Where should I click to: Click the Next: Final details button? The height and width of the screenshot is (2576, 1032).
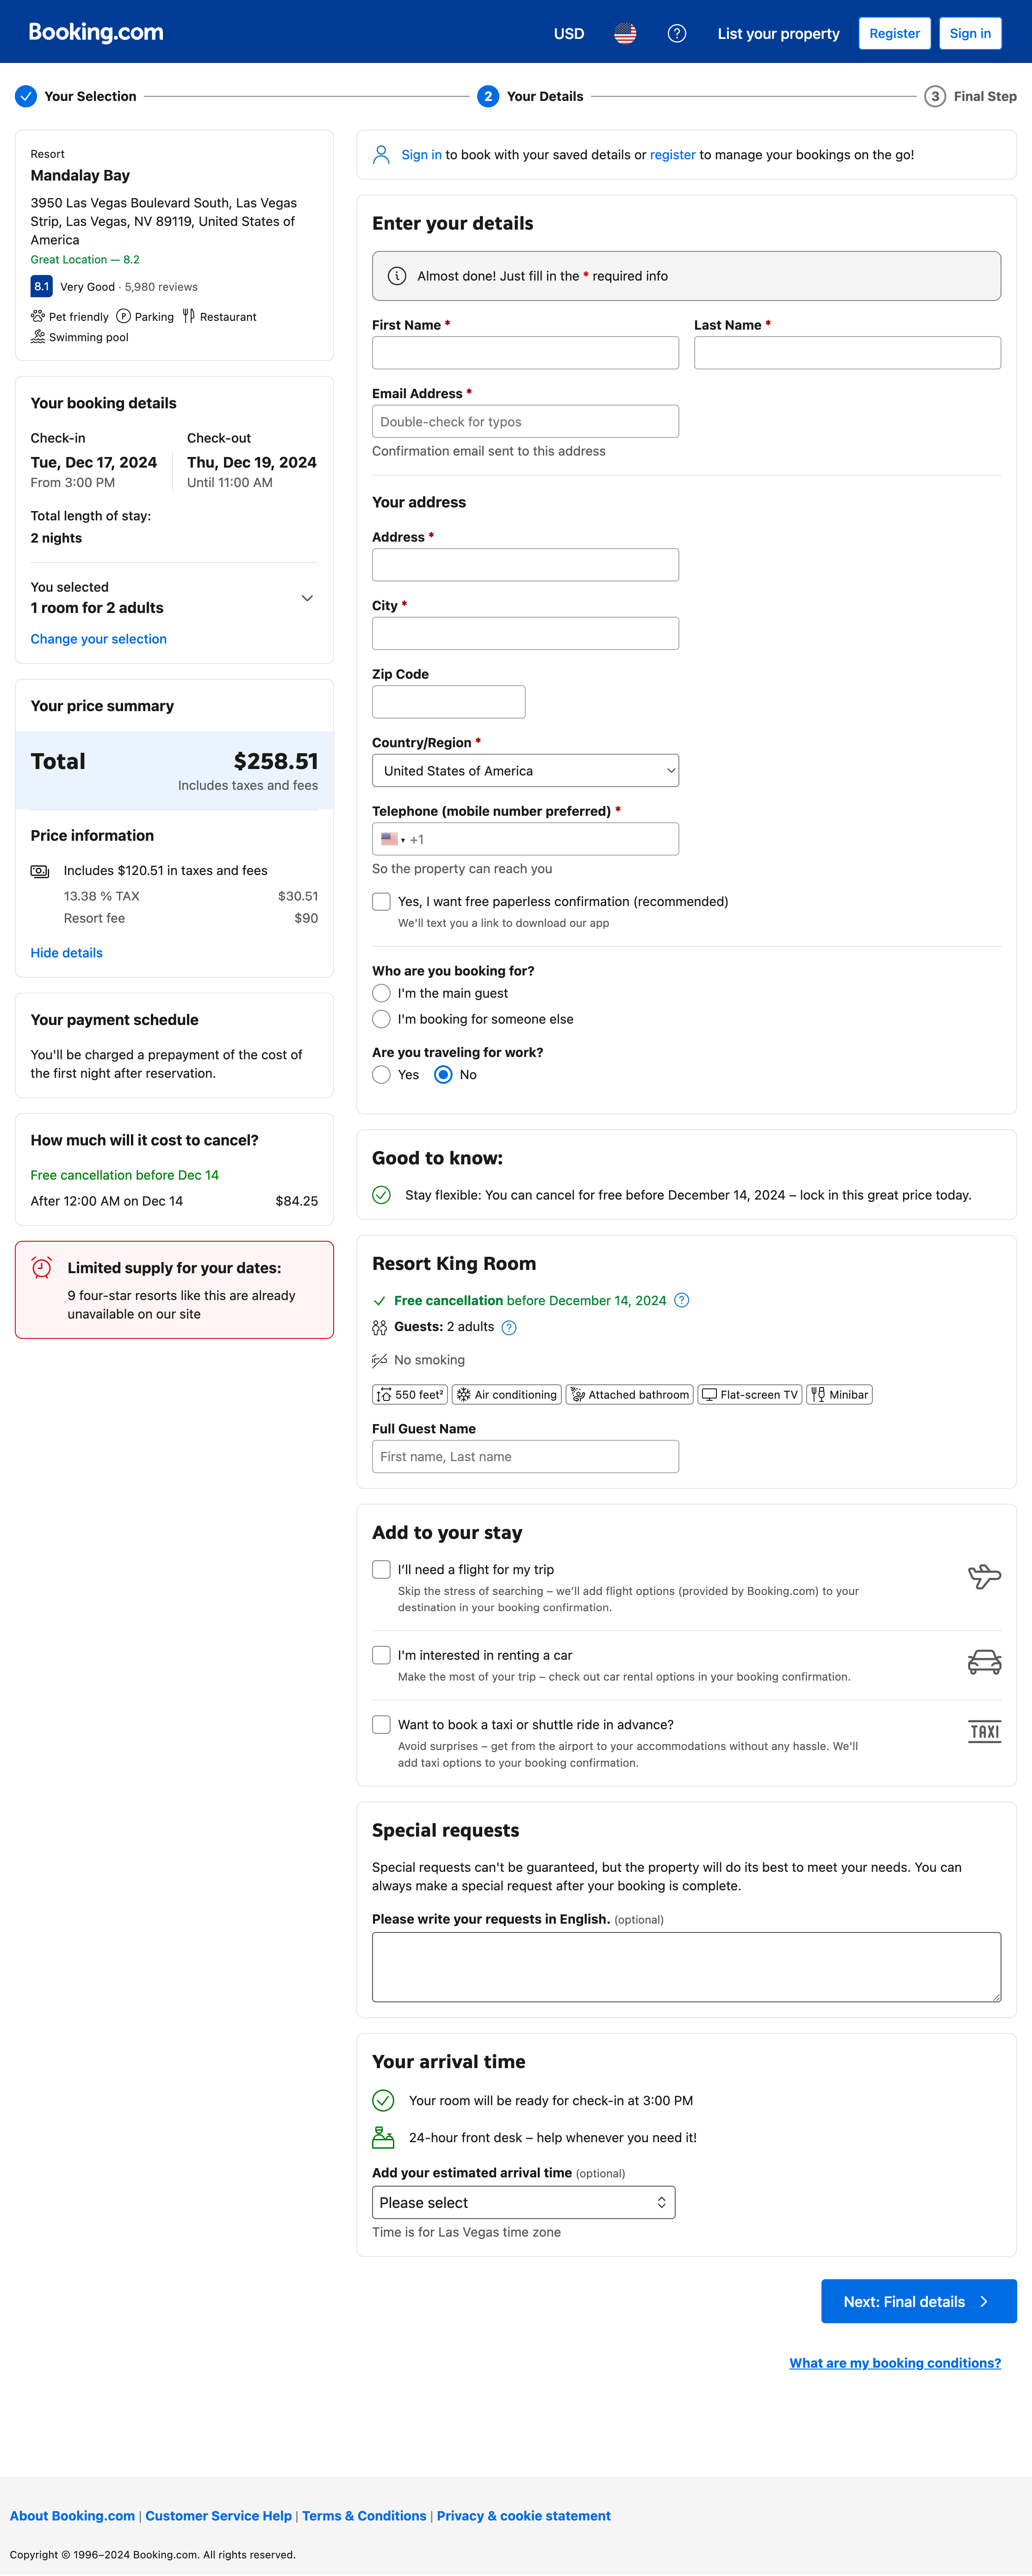[918, 2301]
